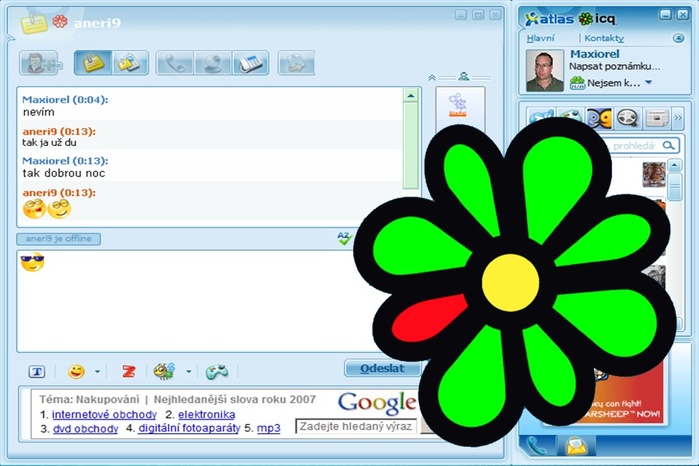Open games with the gamepad icon
Image resolution: width=699 pixels, height=466 pixels.
[217, 371]
